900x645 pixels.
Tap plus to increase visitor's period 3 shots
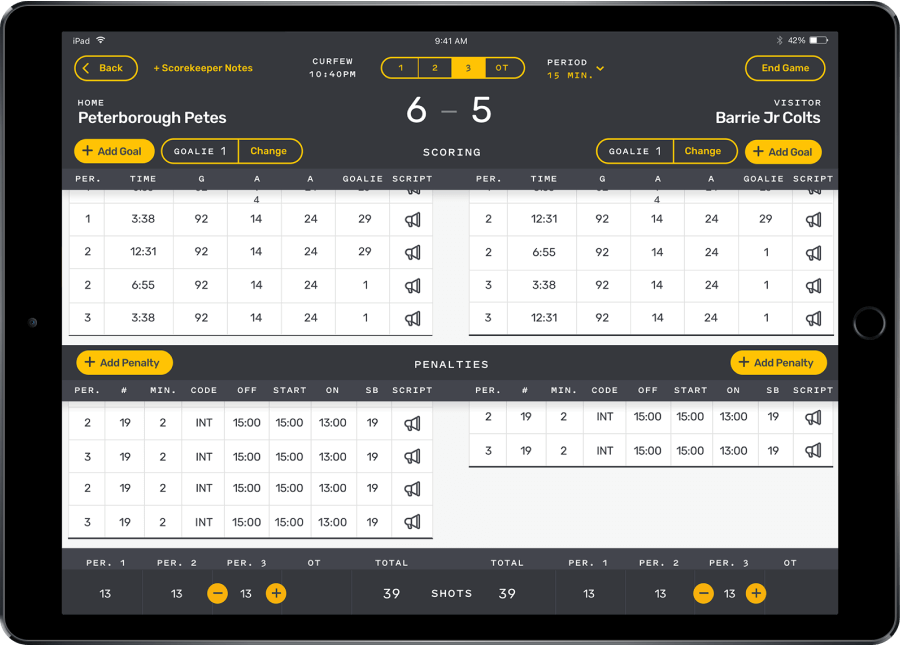click(755, 593)
